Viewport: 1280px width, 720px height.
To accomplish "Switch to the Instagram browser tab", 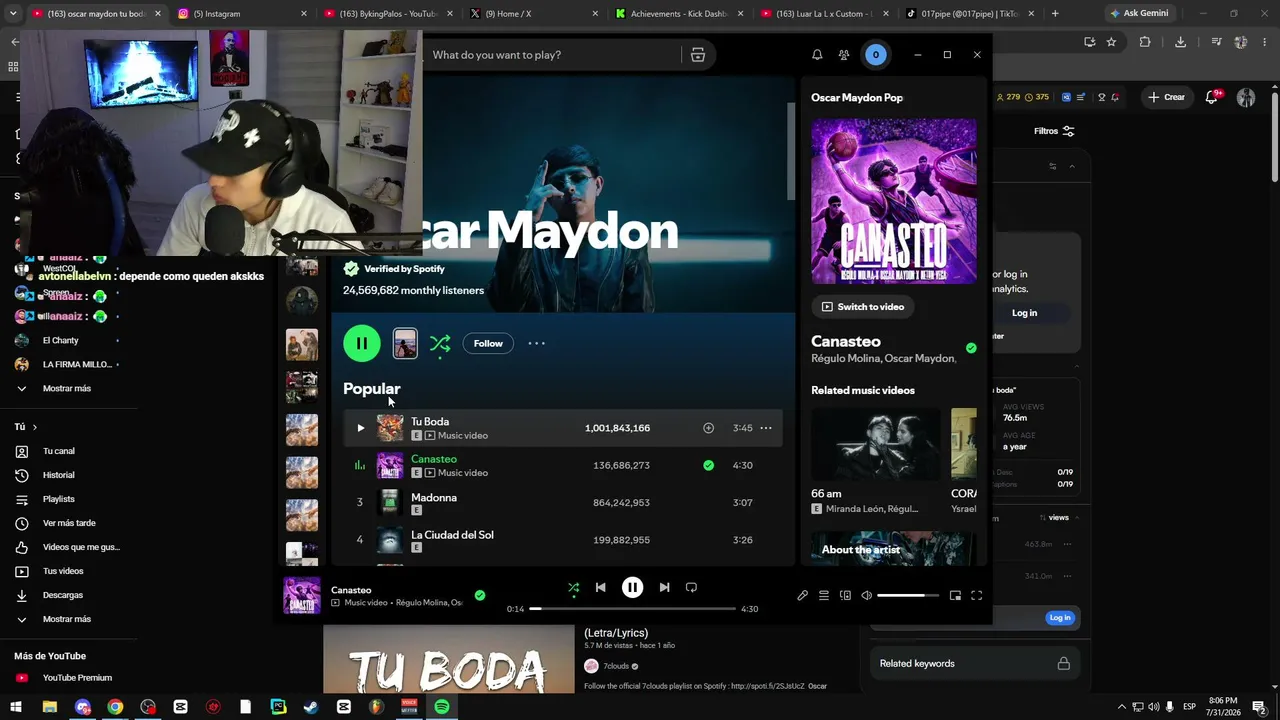I will coord(244,14).
